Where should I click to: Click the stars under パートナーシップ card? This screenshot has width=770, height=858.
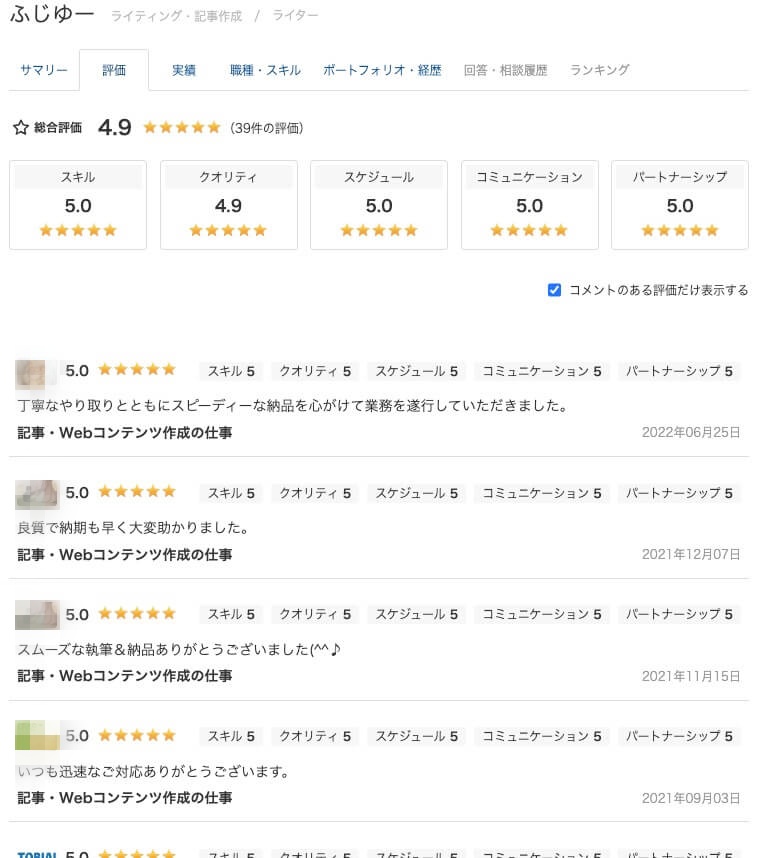point(680,230)
